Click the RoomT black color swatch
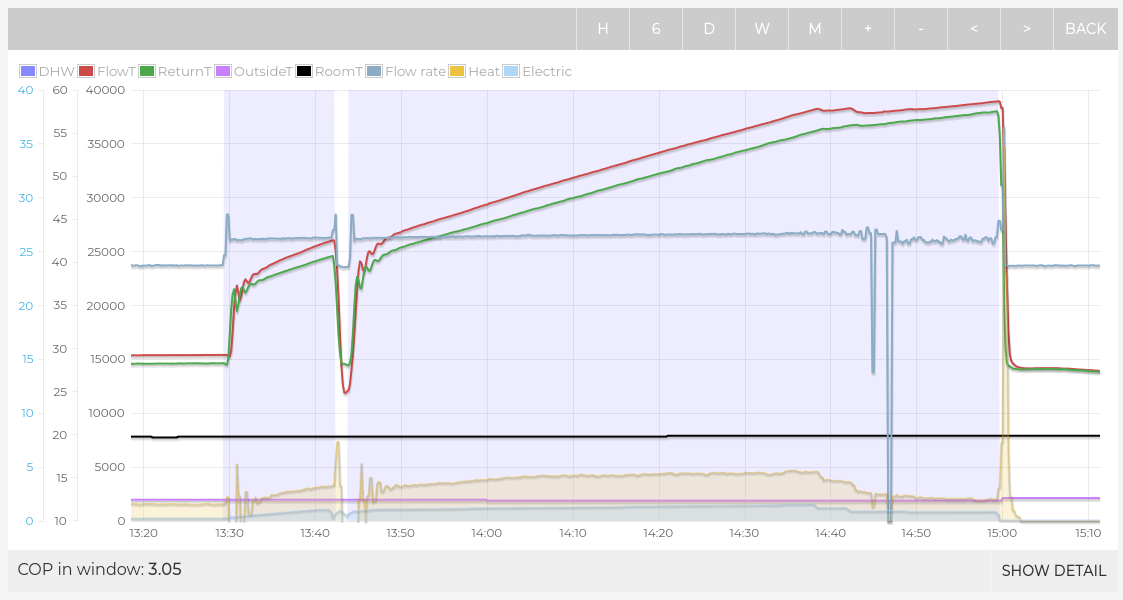The width and height of the screenshot is (1123, 600). click(304, 72)
